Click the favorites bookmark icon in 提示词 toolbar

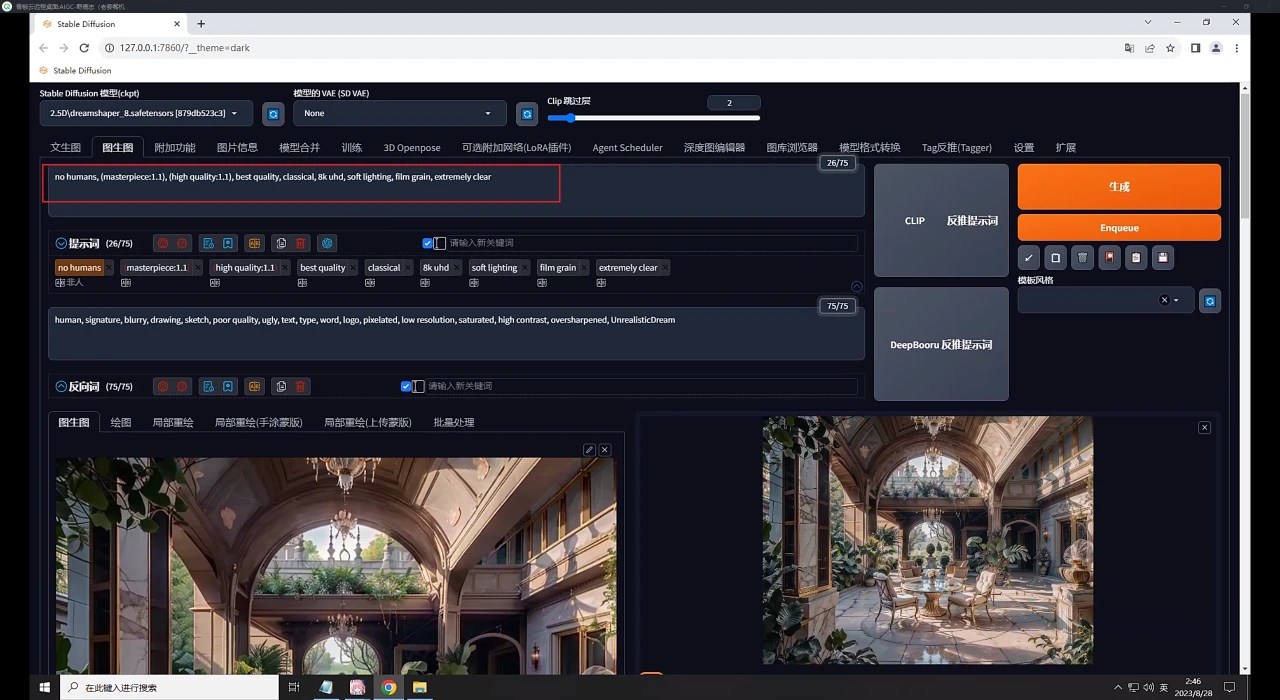tap(228, 243)
